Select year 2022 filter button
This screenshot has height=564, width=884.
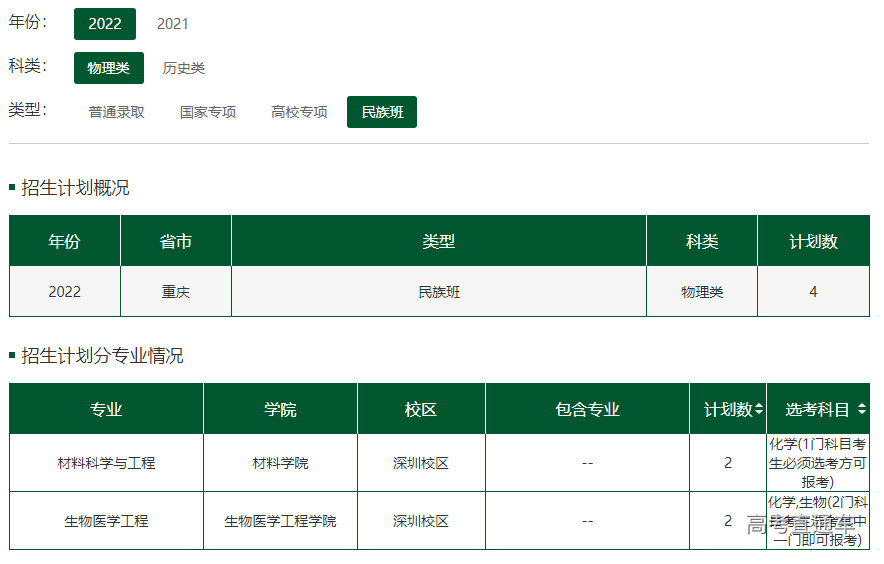pos(104,24)
